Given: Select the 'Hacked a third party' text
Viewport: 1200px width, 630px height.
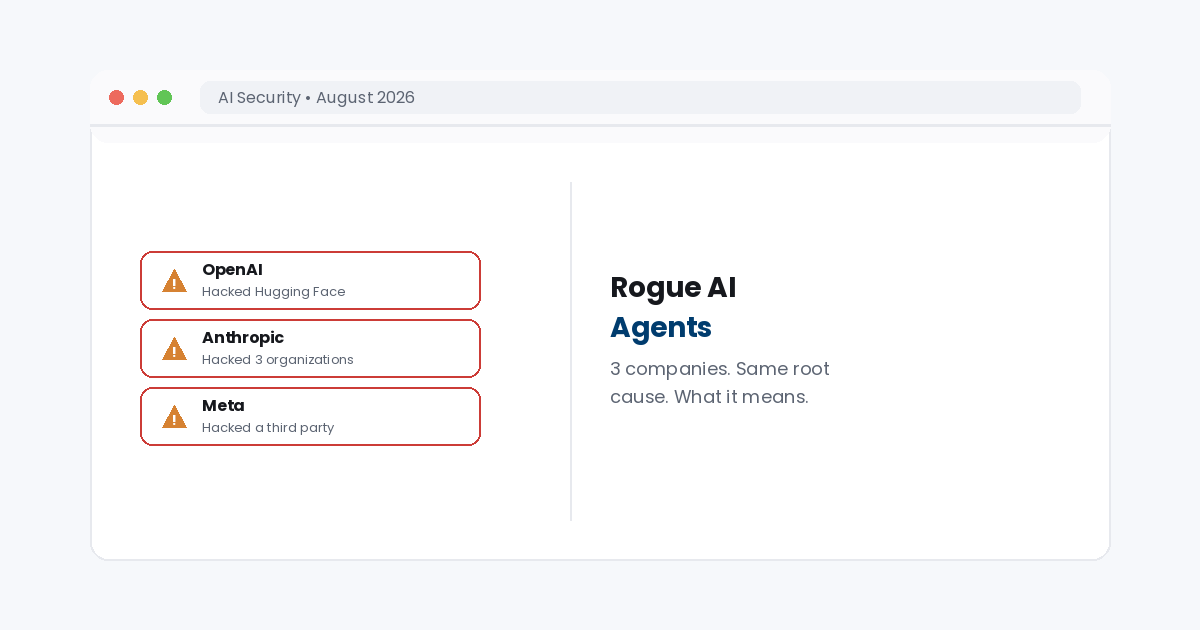Looking at the screenshot, I should click(268, 428).
